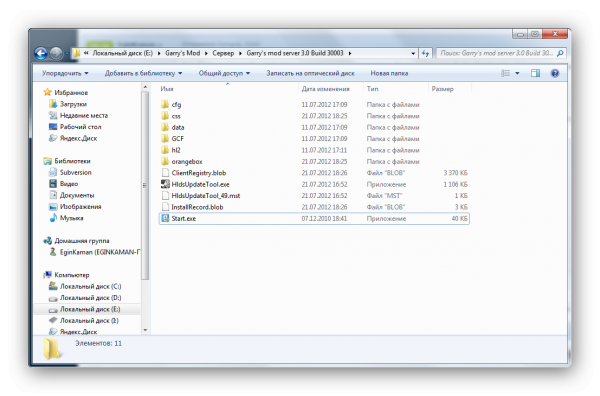Click the navigation pane scrollbar up arrow
Image resolution: width=600 pixels, height=396 pixels.
(145, 87)
